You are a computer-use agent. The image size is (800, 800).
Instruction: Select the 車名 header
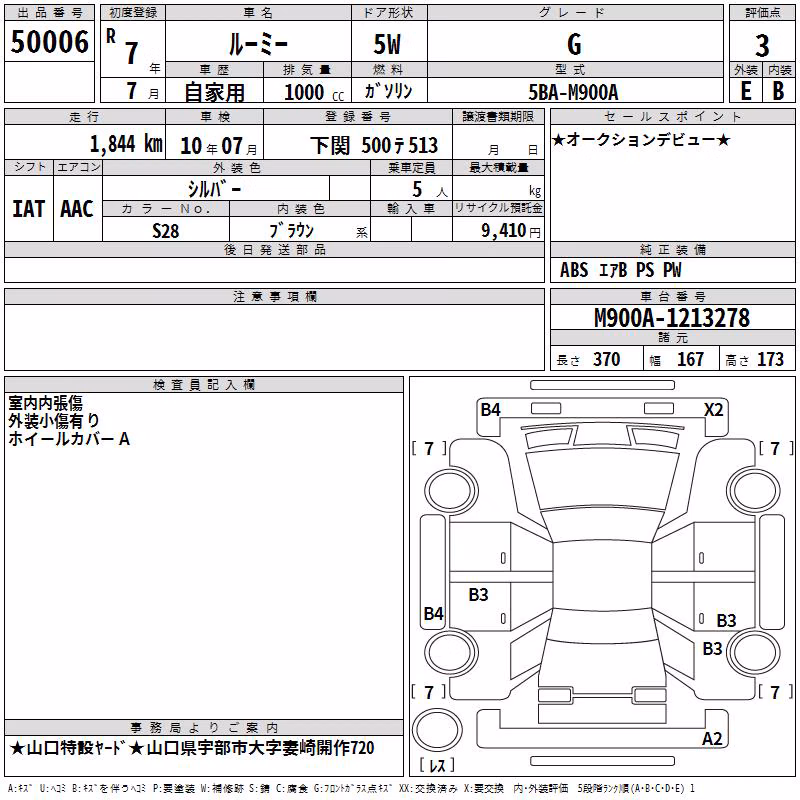pos(258,13)
